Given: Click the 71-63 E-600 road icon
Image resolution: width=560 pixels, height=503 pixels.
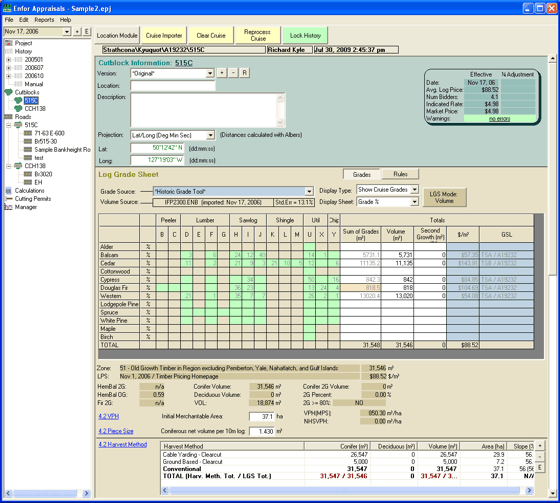Looking at the screenshot, I should click(28, 133).
